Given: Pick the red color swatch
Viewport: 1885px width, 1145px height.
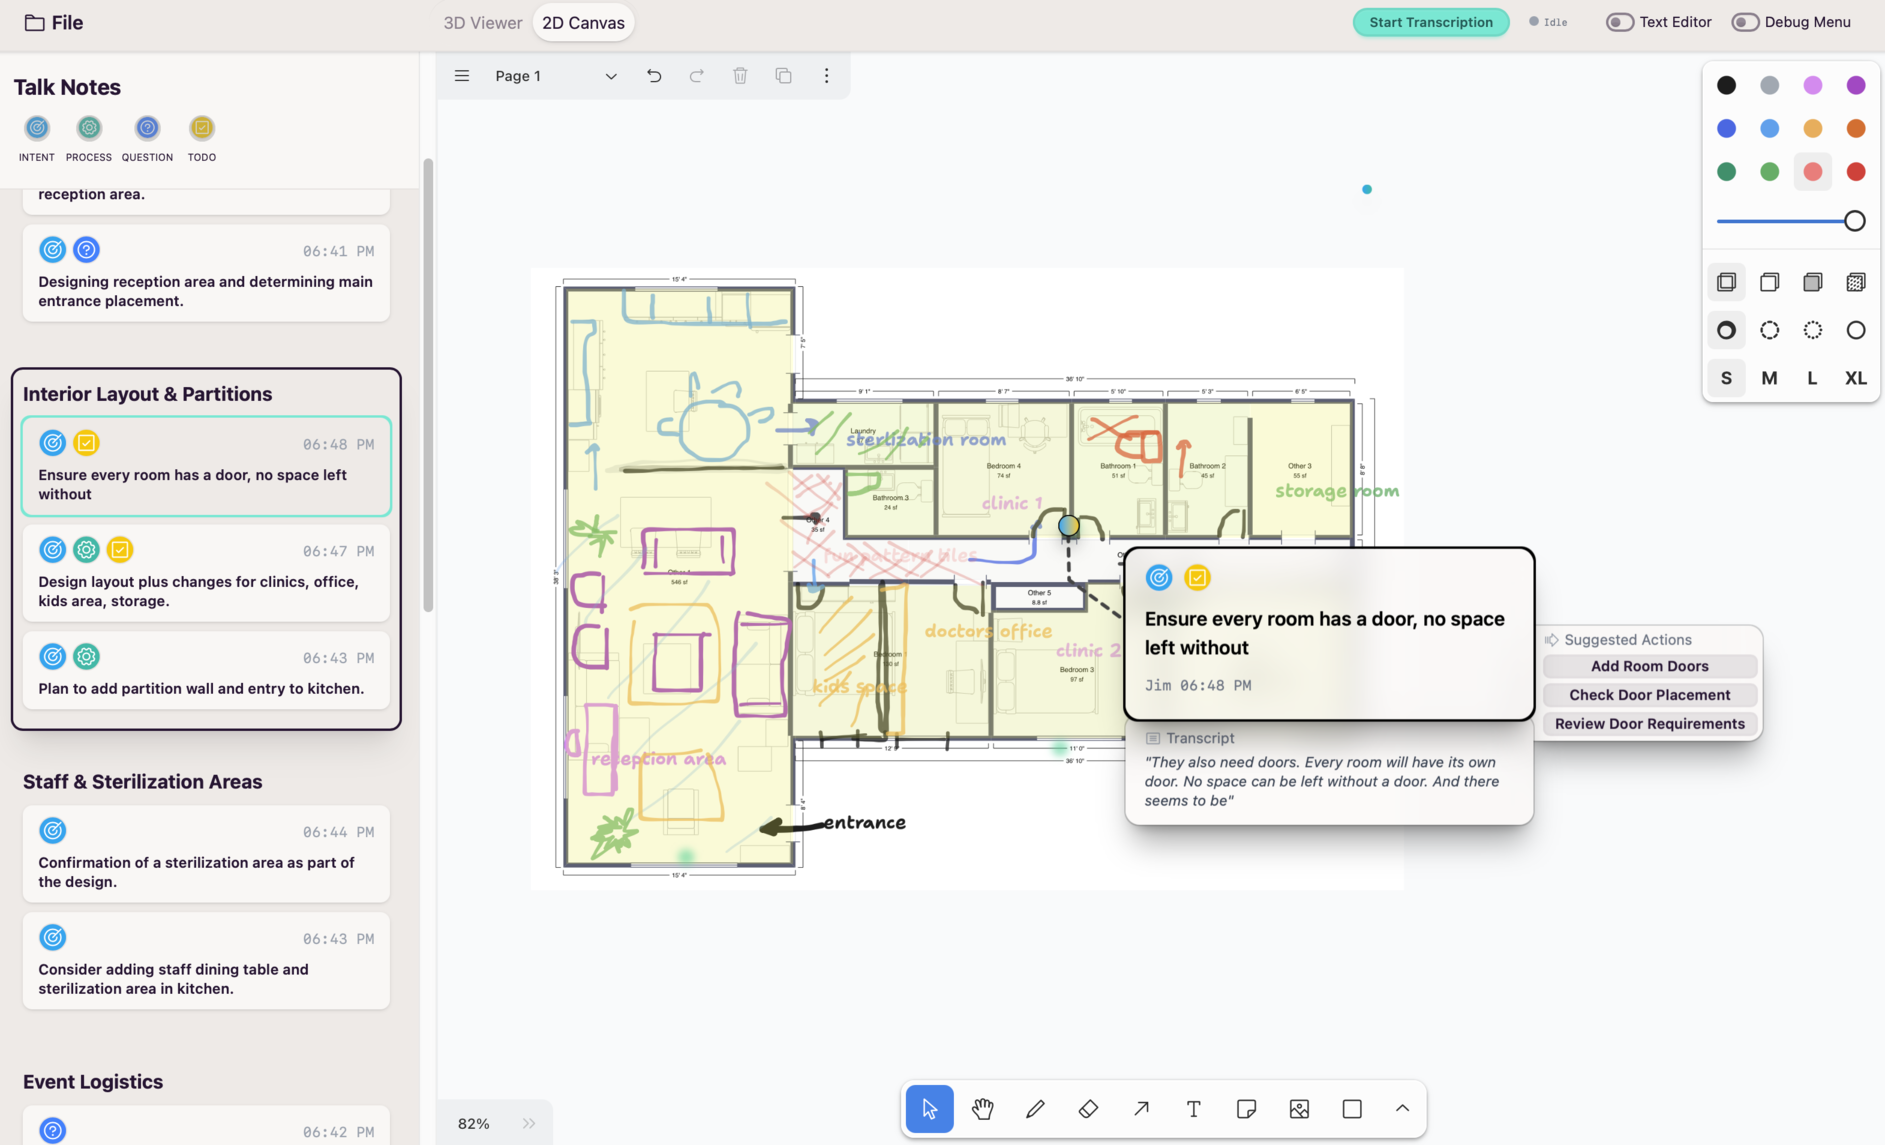Looking at the screenshot, I should pyautogui.click(x=1855, y=172).
